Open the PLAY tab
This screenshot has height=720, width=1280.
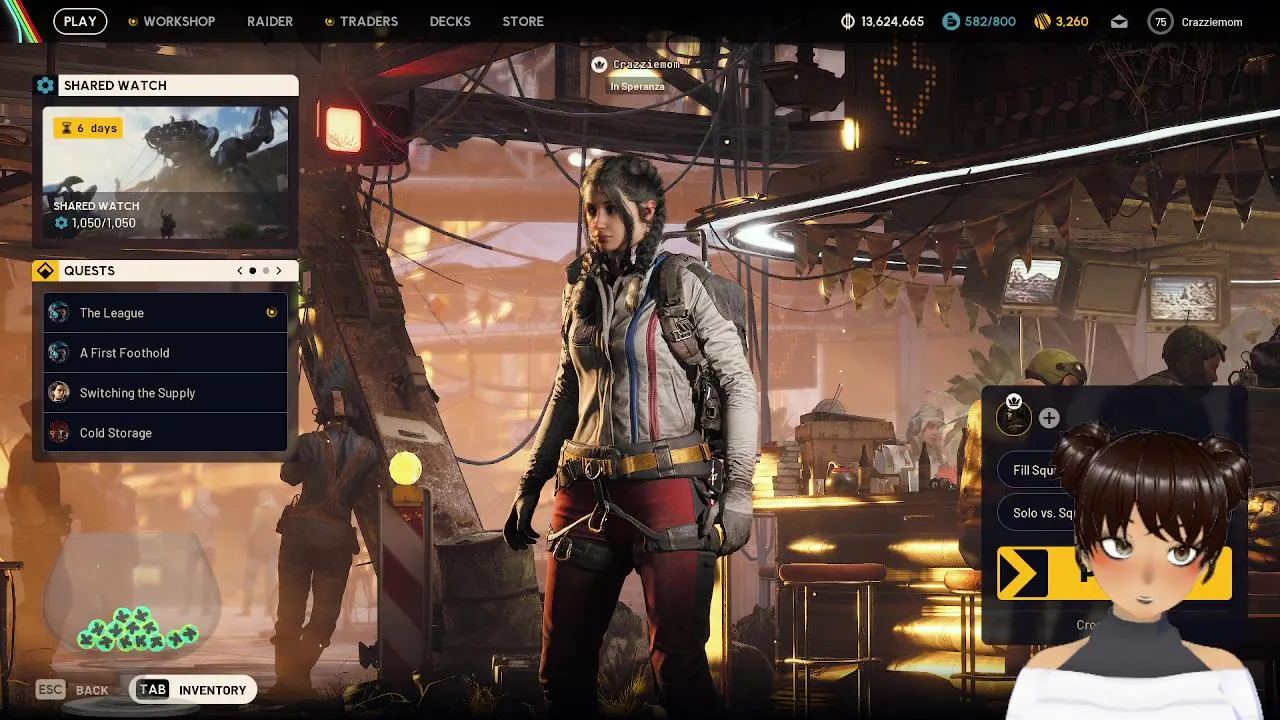pos(80,21)
